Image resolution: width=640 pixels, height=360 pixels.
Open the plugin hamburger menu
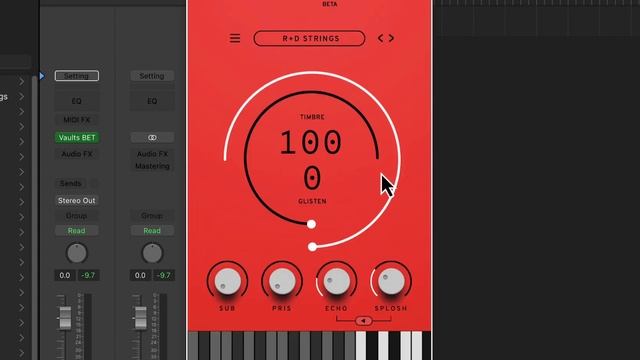(x=235, y=38)
